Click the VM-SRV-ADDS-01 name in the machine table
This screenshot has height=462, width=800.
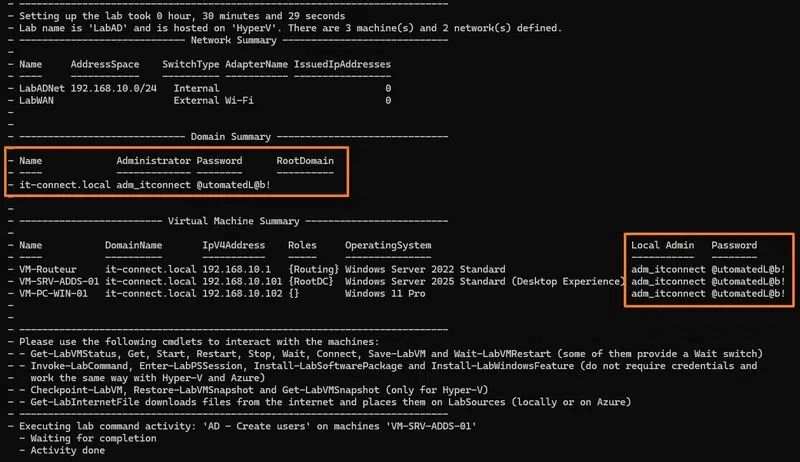58,281
